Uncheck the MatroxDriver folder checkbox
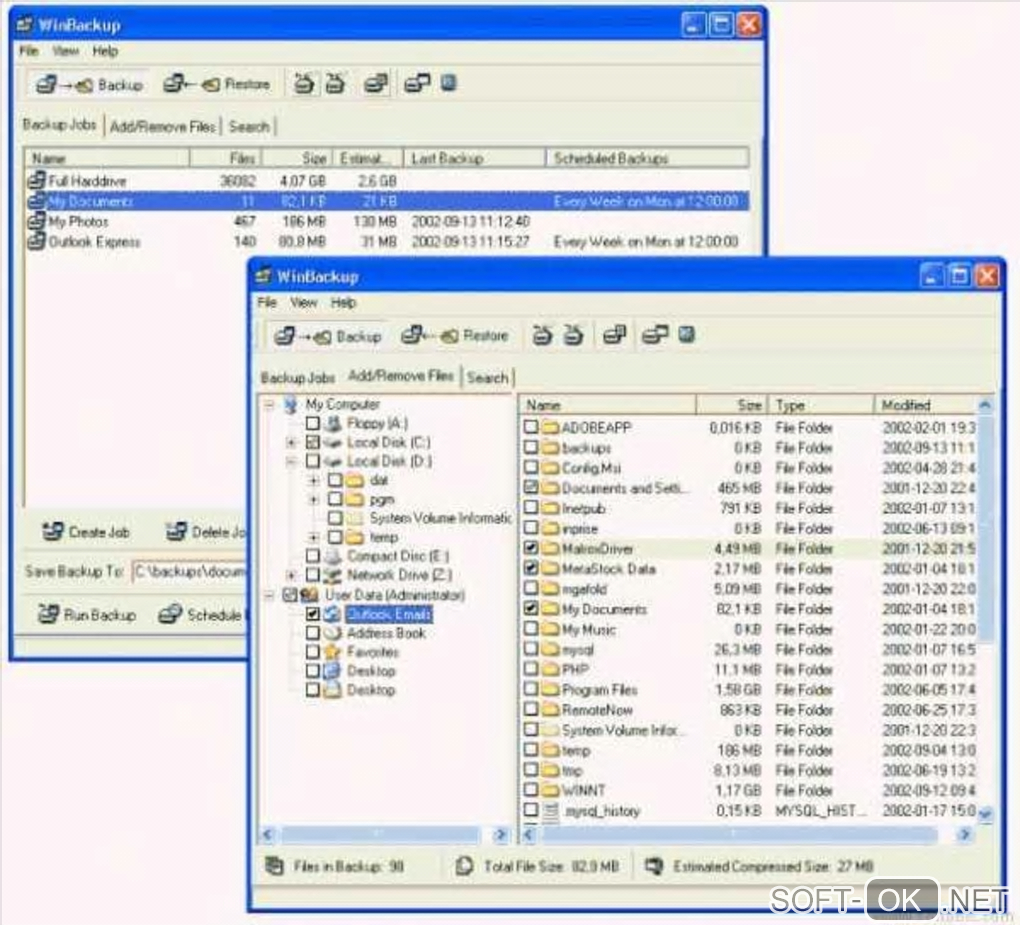Screen dimensions: 1020x925 pyautogui.click(x=531, y=548)
